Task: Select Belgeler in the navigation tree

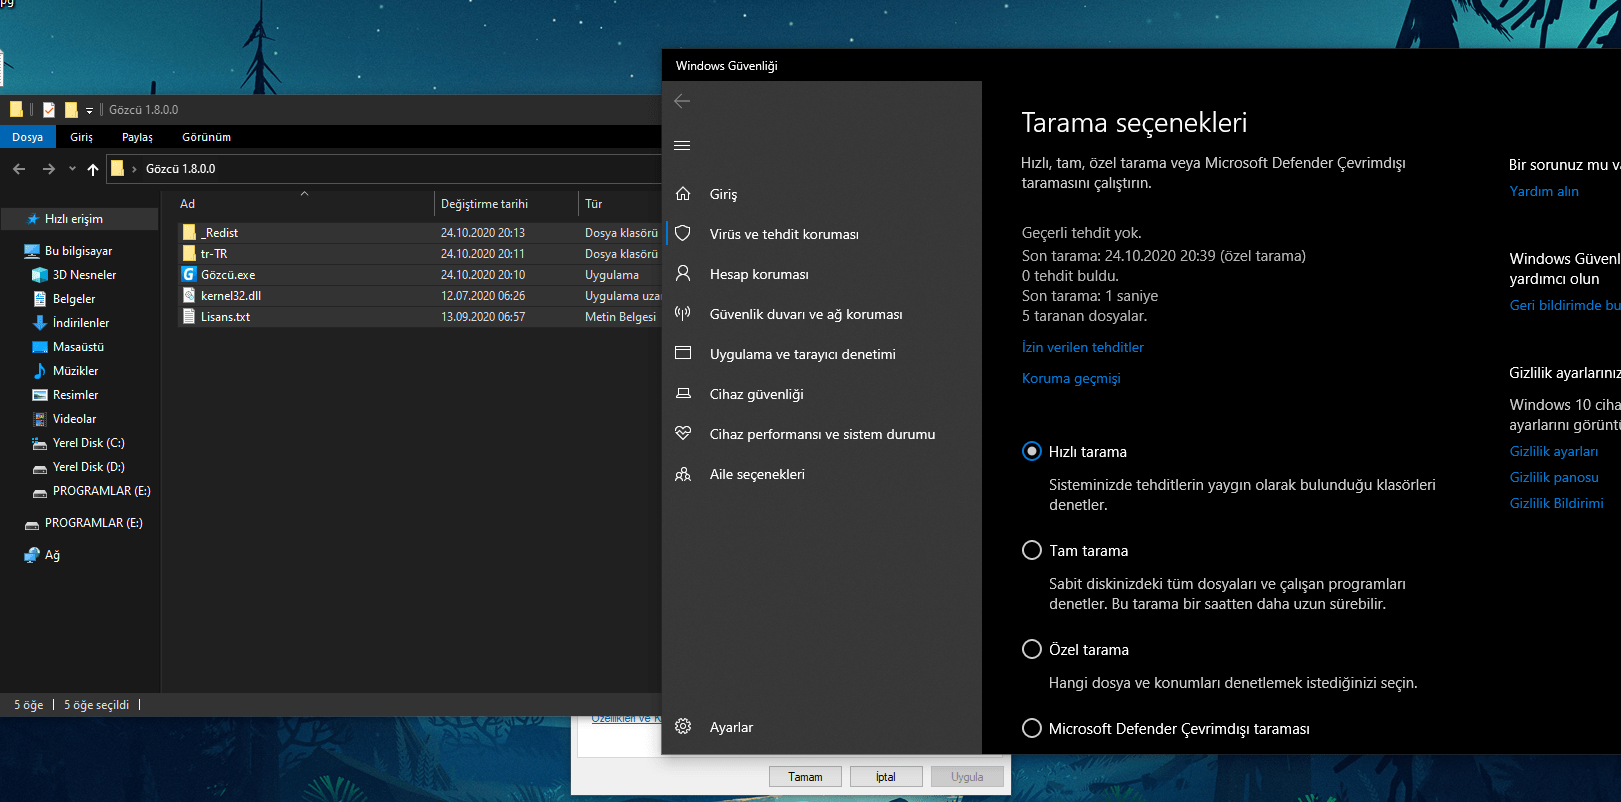Action: point(74,299)
